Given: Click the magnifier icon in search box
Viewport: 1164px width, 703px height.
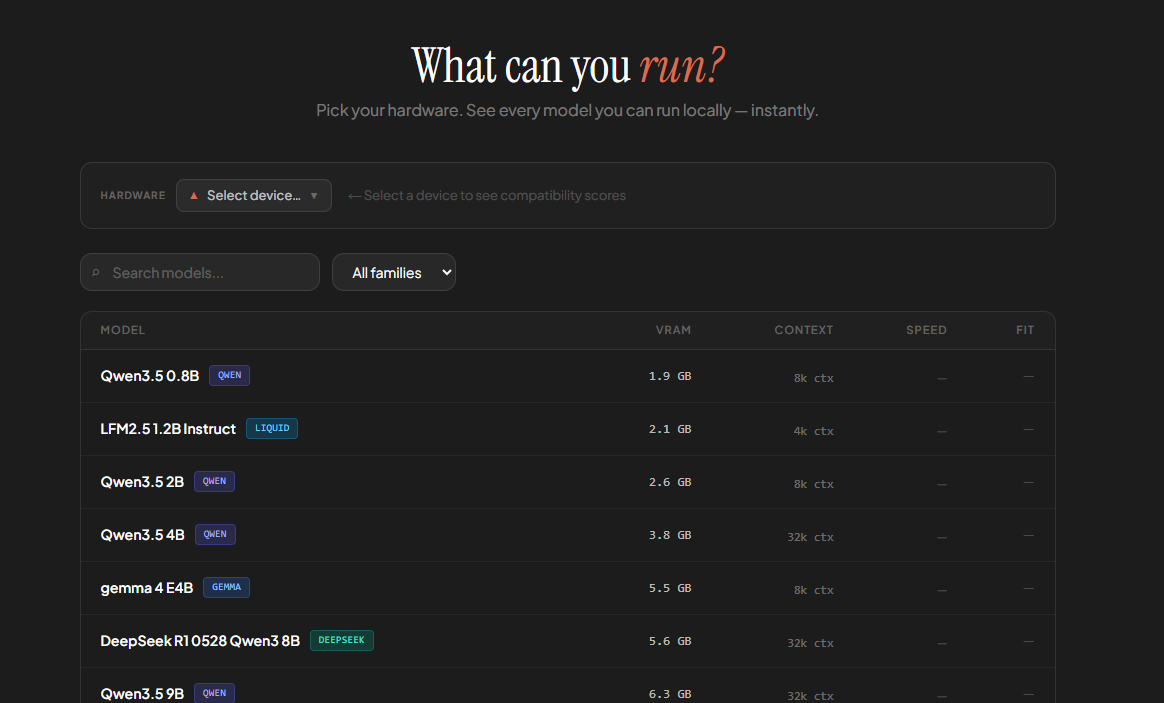Looking at the screenshot, I should (96, 272).
